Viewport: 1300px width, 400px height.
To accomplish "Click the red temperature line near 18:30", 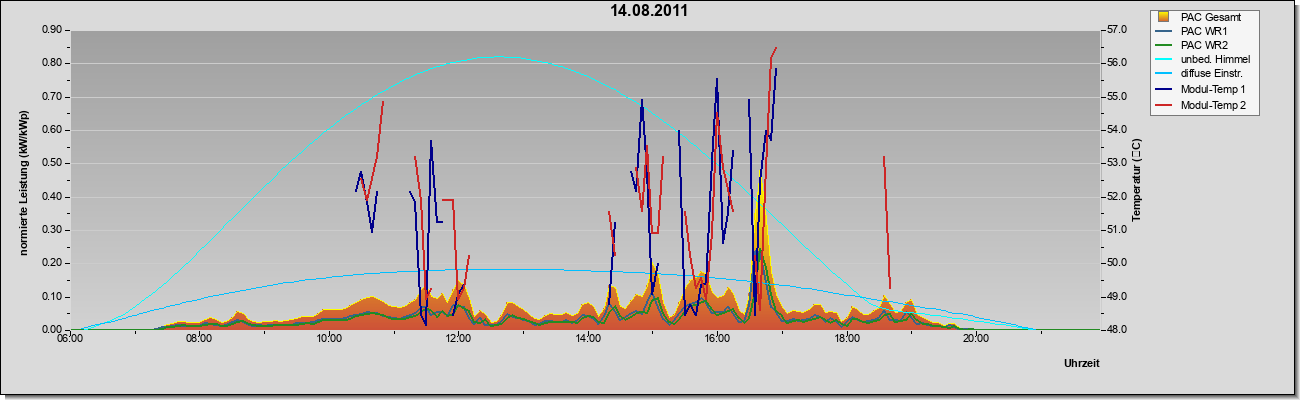I will 886,222.
